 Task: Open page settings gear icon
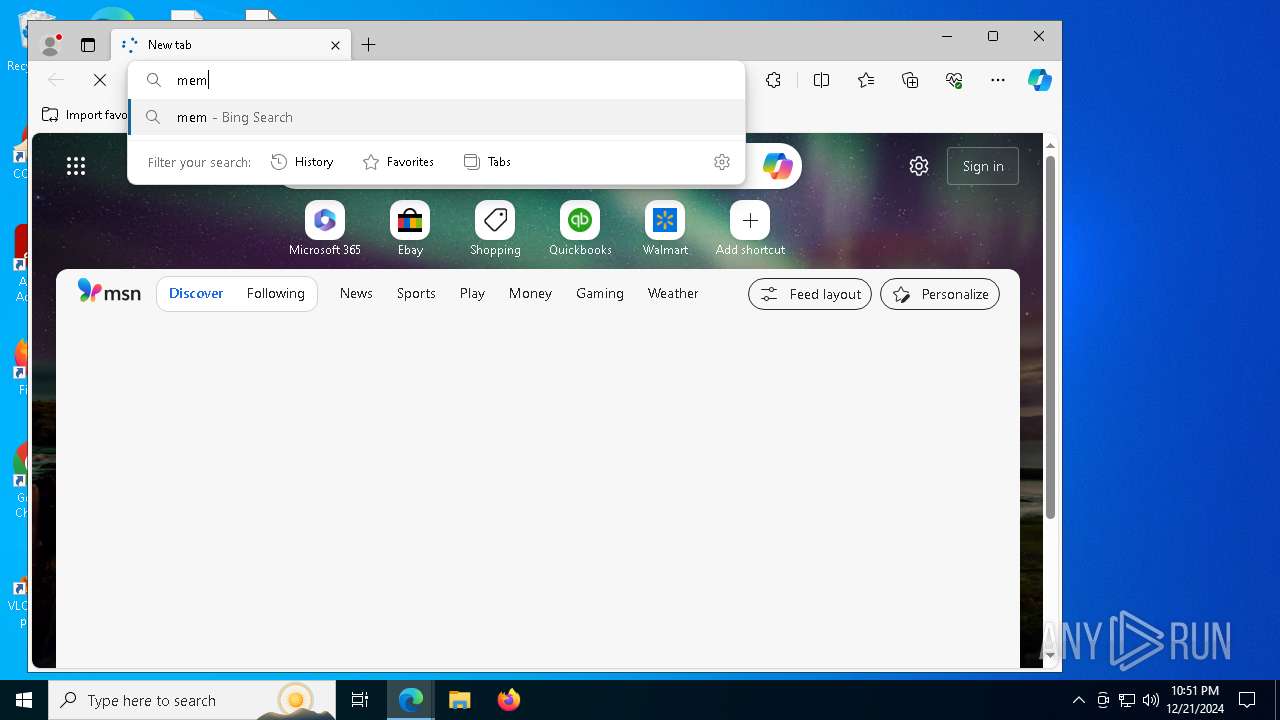point(919,166)
